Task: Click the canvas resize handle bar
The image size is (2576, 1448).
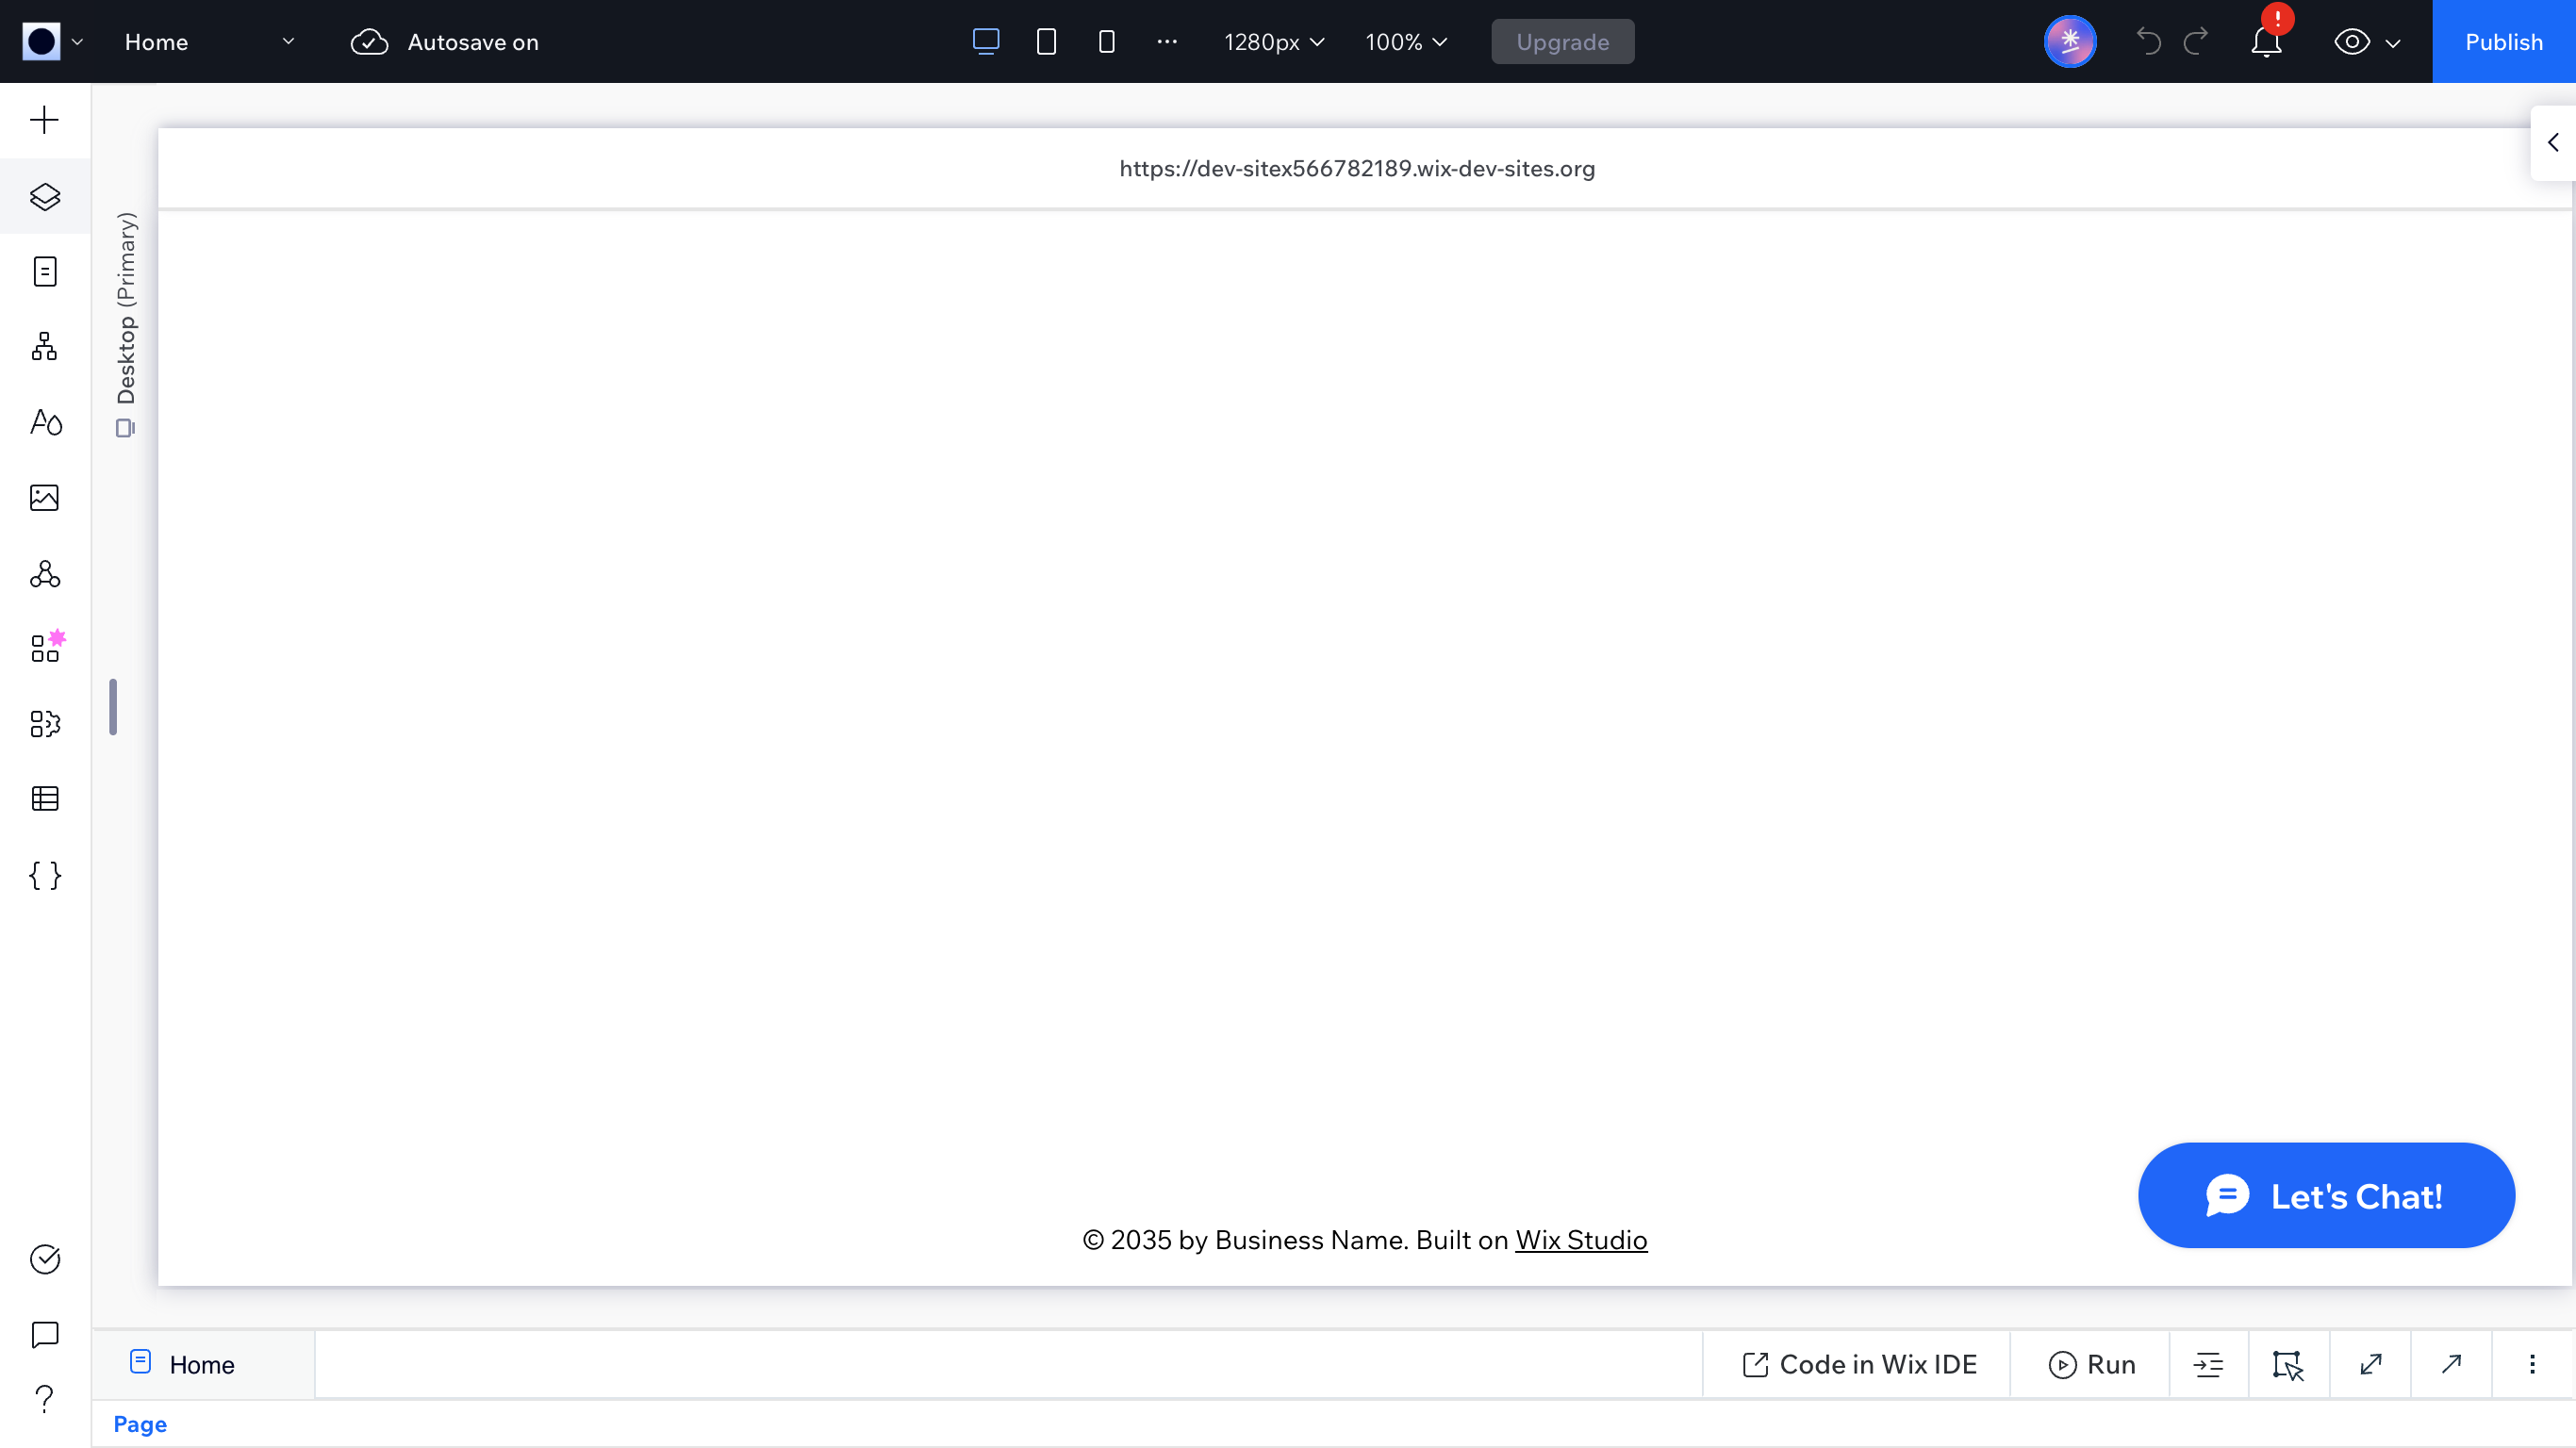Action: tap(113, 707)
